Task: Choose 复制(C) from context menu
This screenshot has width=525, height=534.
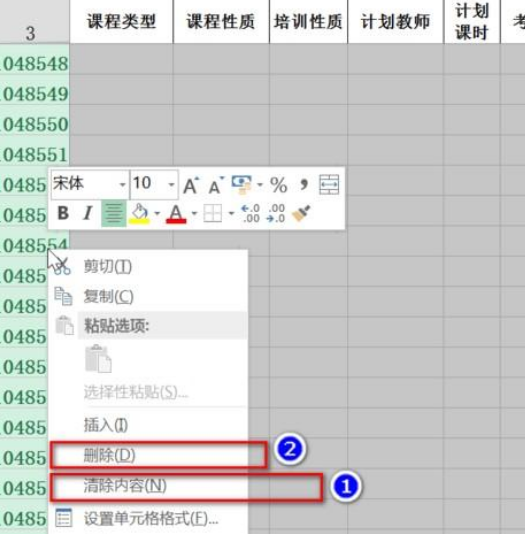Action: pos(148,296)
